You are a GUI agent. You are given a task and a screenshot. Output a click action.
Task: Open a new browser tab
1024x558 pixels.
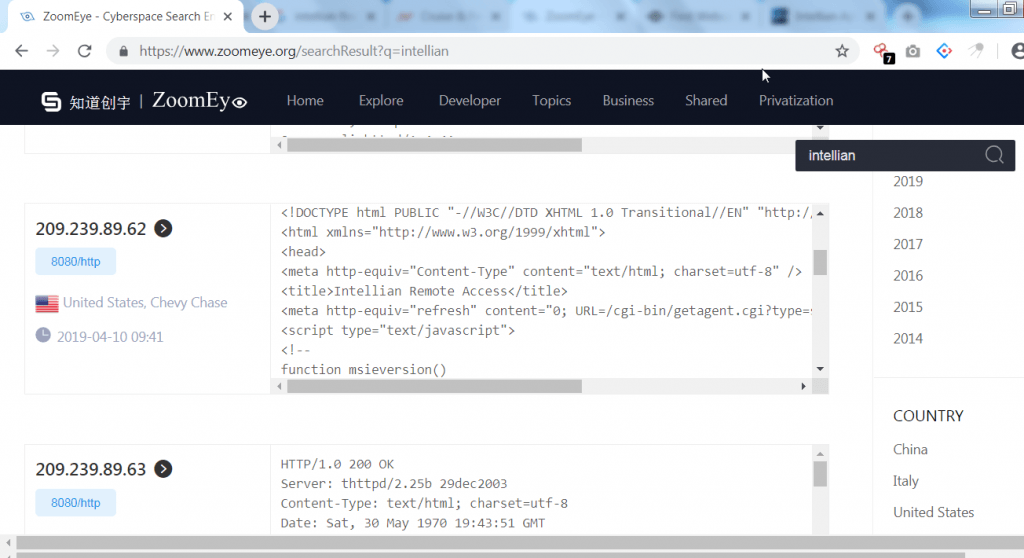tap(264, 16)
